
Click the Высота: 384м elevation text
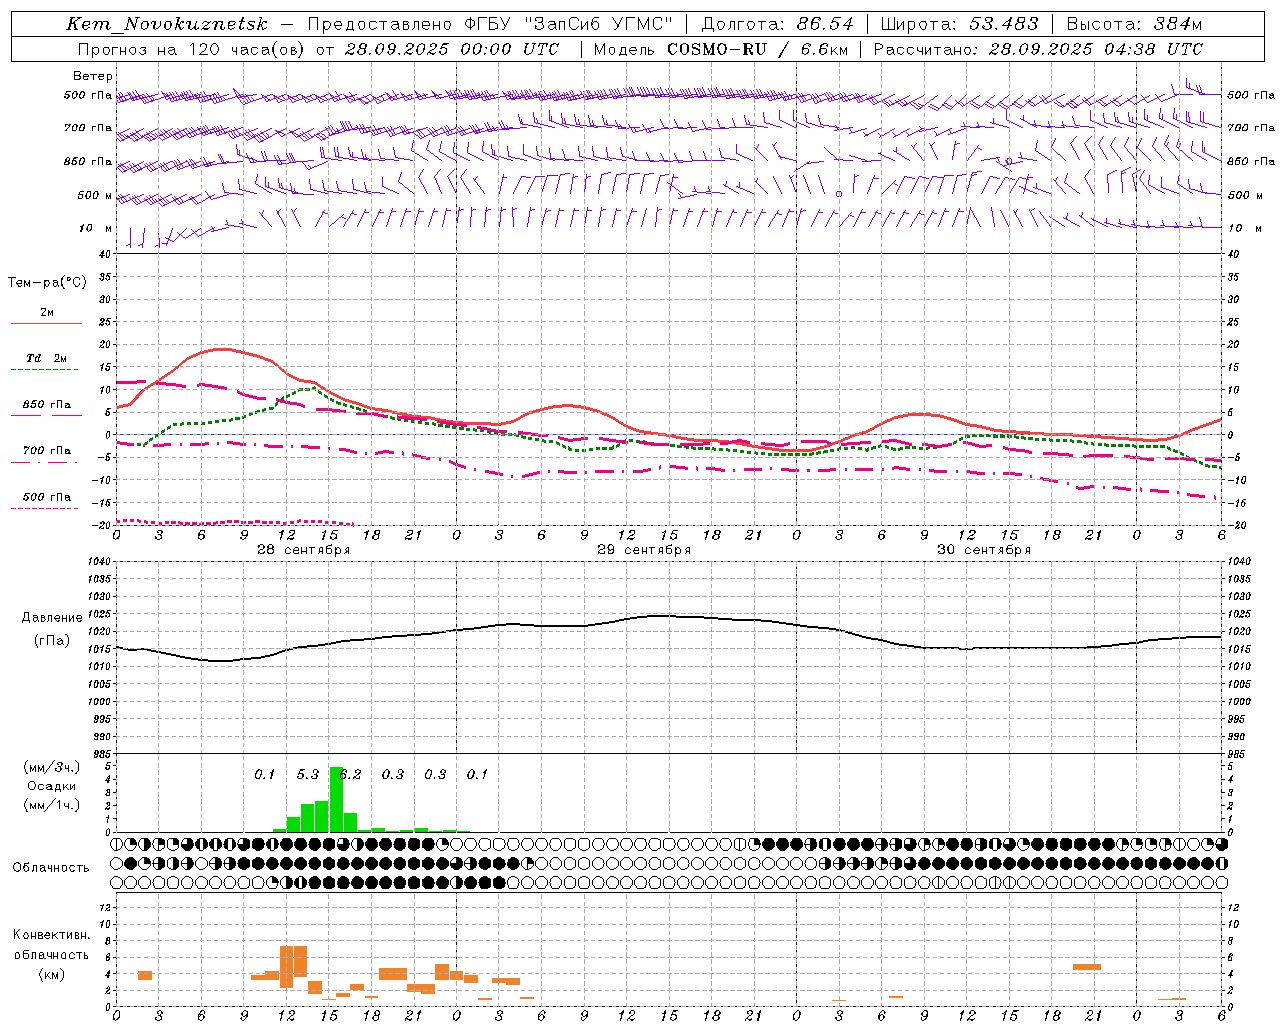click(1134, 24)
